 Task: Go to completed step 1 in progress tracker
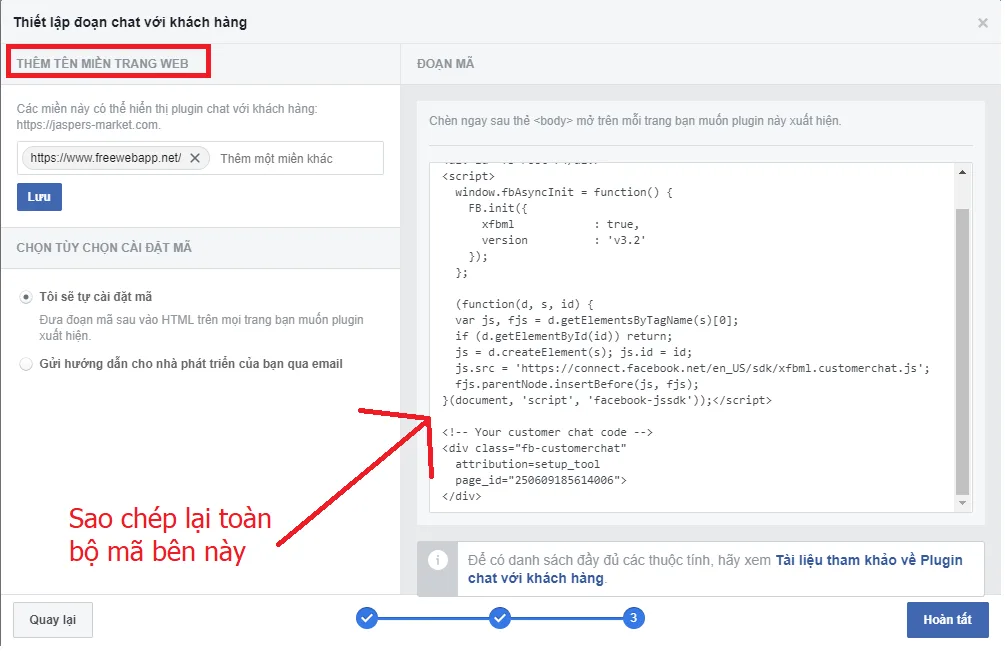coord(367,618)
